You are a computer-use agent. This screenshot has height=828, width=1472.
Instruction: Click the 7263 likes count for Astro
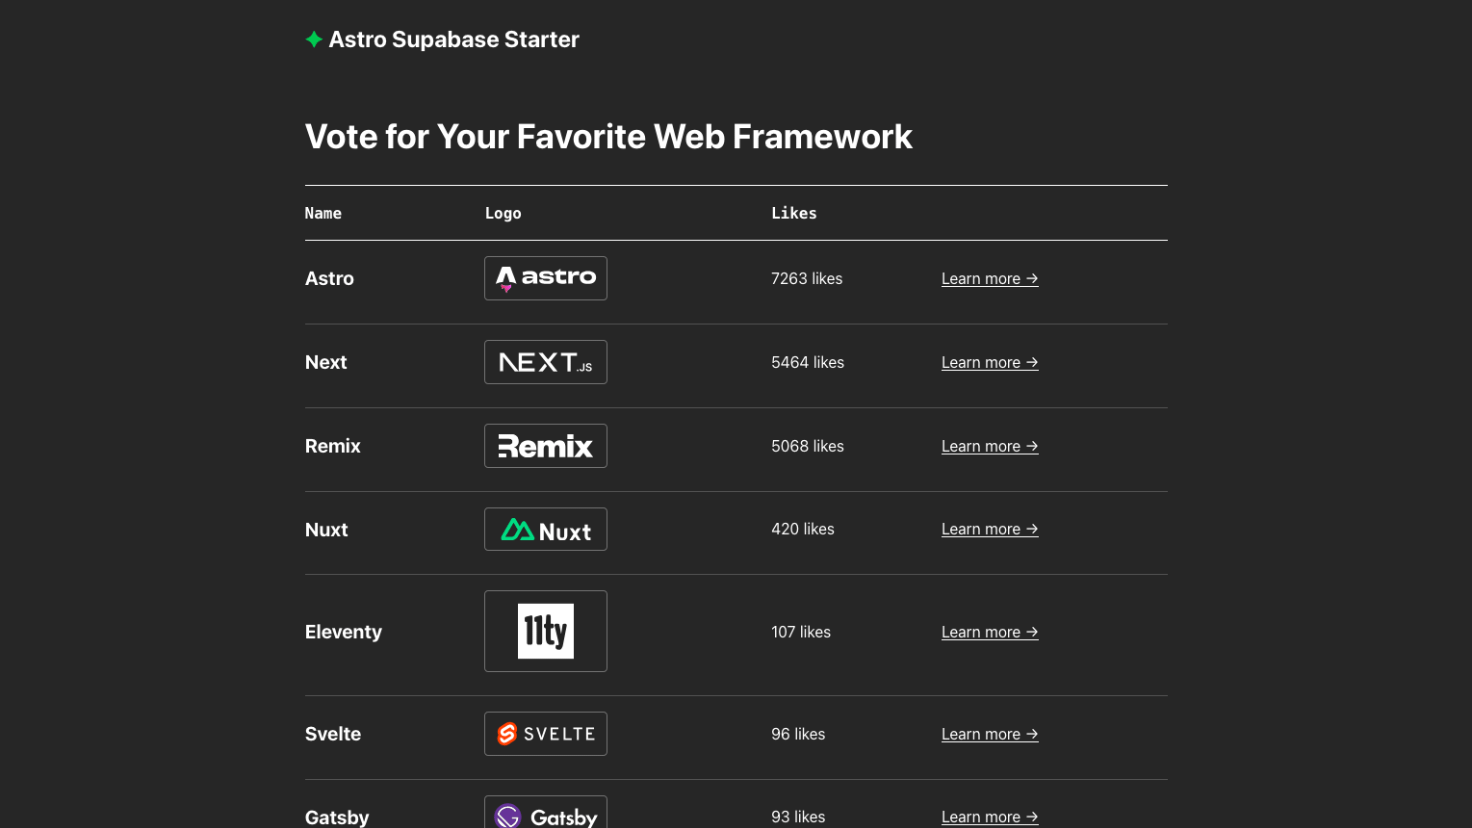click(806, 279)
